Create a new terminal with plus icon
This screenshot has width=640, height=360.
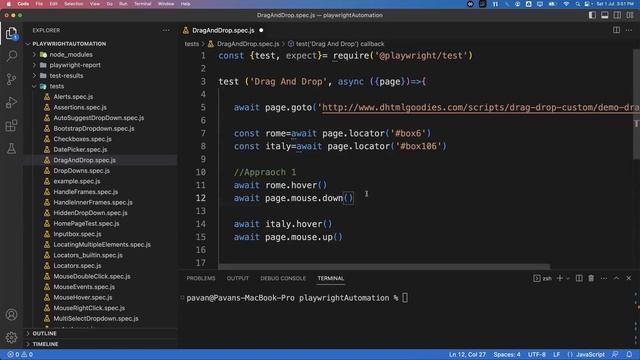(560, 278)
